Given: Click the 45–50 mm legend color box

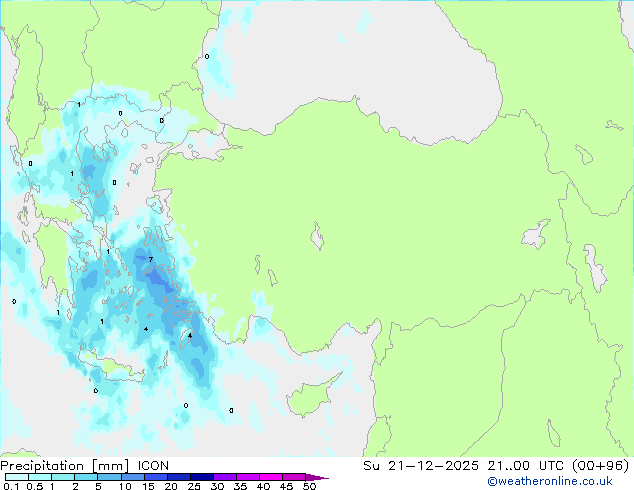Looking at the screenshot, I should tap(294, 477).
